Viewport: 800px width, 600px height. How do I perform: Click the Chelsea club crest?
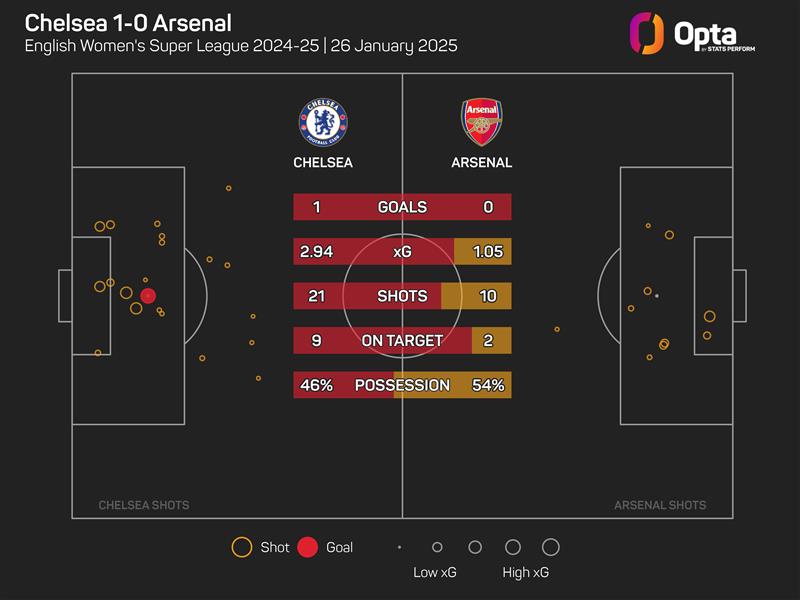(x=322, y=122)
